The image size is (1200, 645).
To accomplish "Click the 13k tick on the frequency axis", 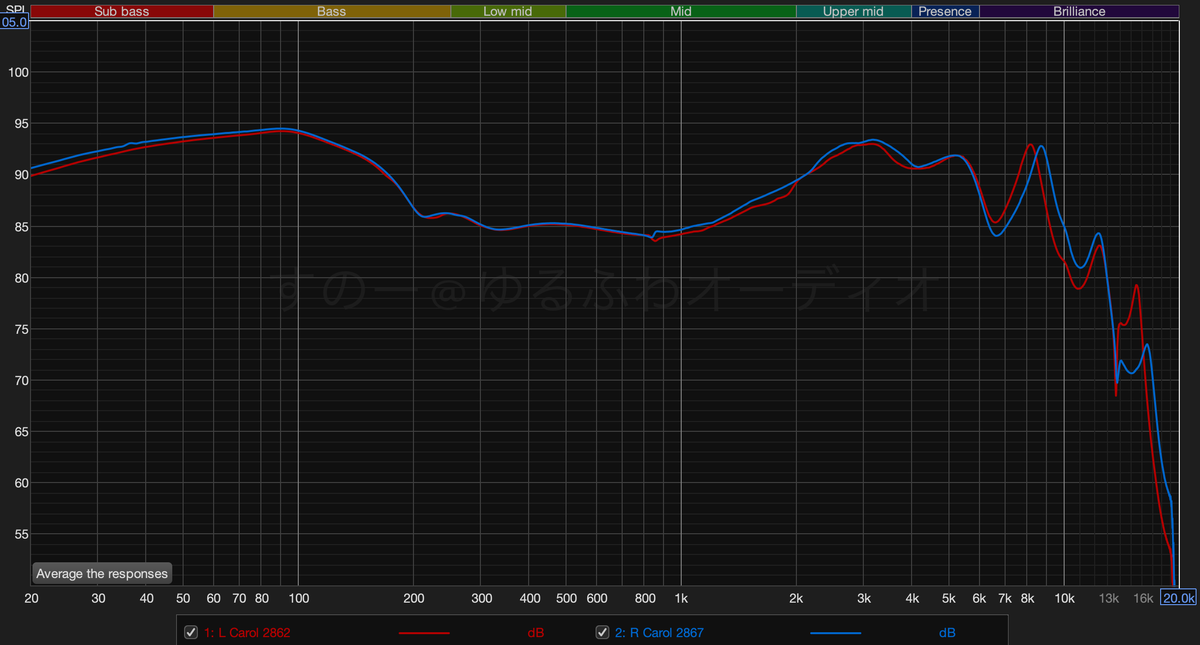I will click(1109, 599).
